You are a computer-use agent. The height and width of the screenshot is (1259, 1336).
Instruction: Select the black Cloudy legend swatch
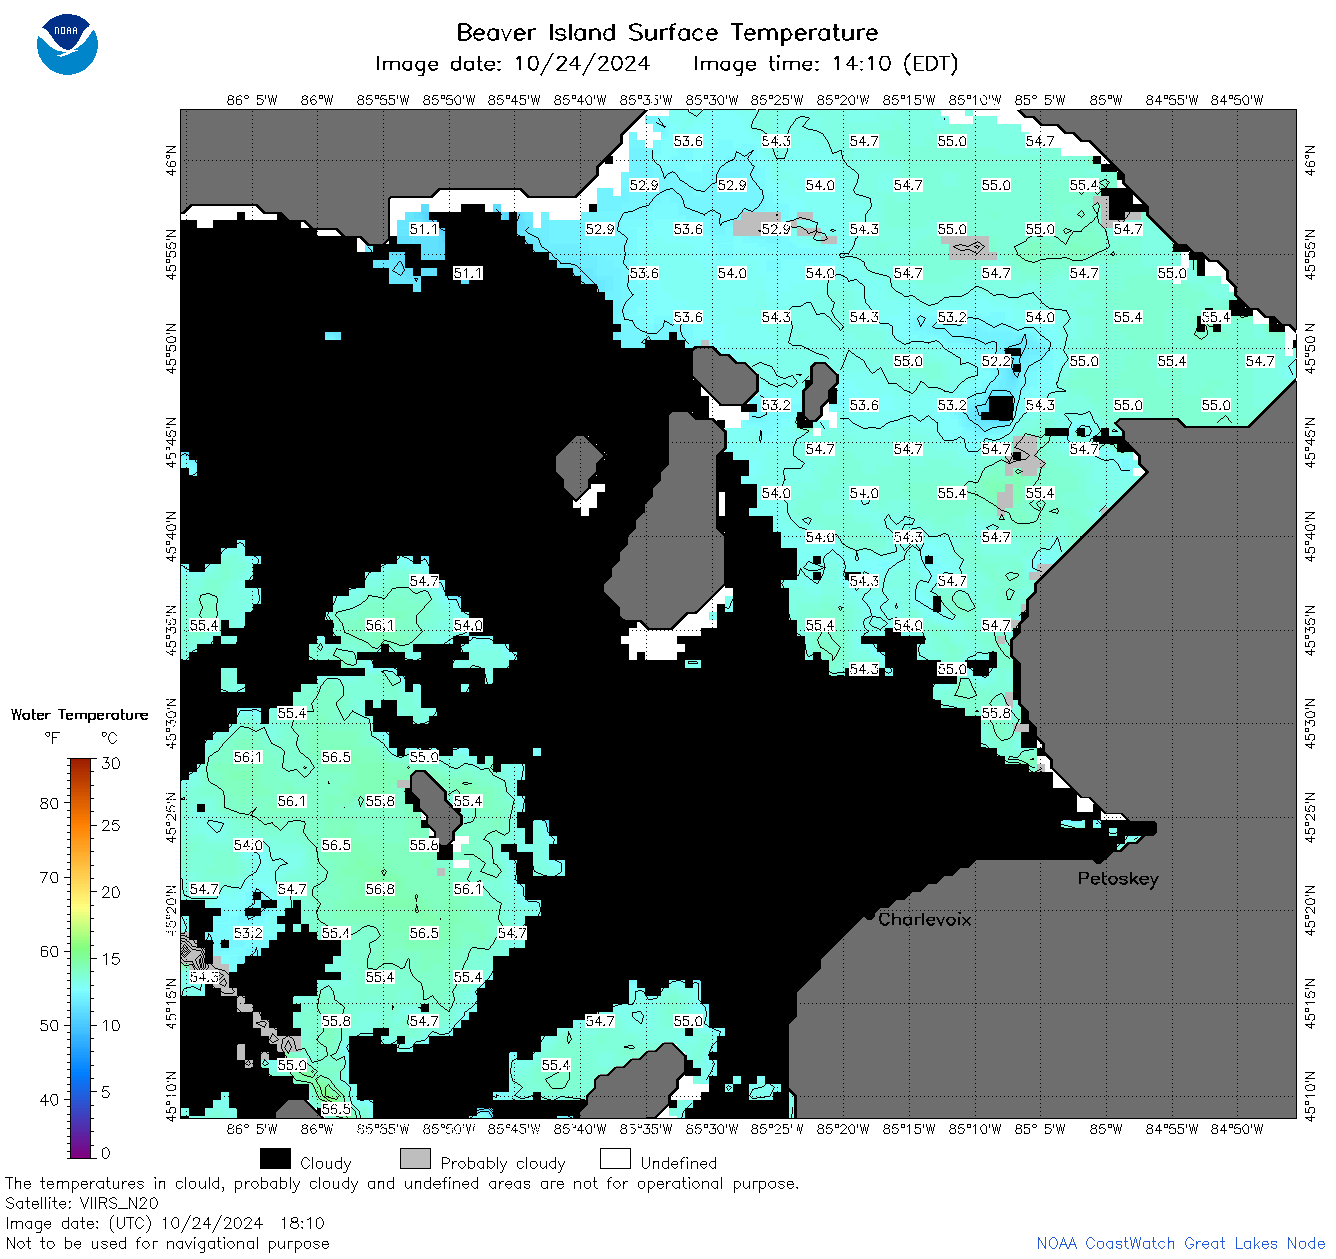pos(275,1159)
